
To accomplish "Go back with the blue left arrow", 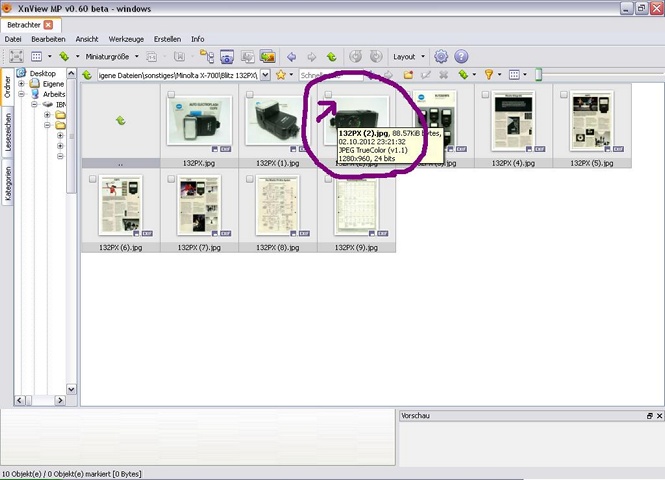I will pos(291,57).
